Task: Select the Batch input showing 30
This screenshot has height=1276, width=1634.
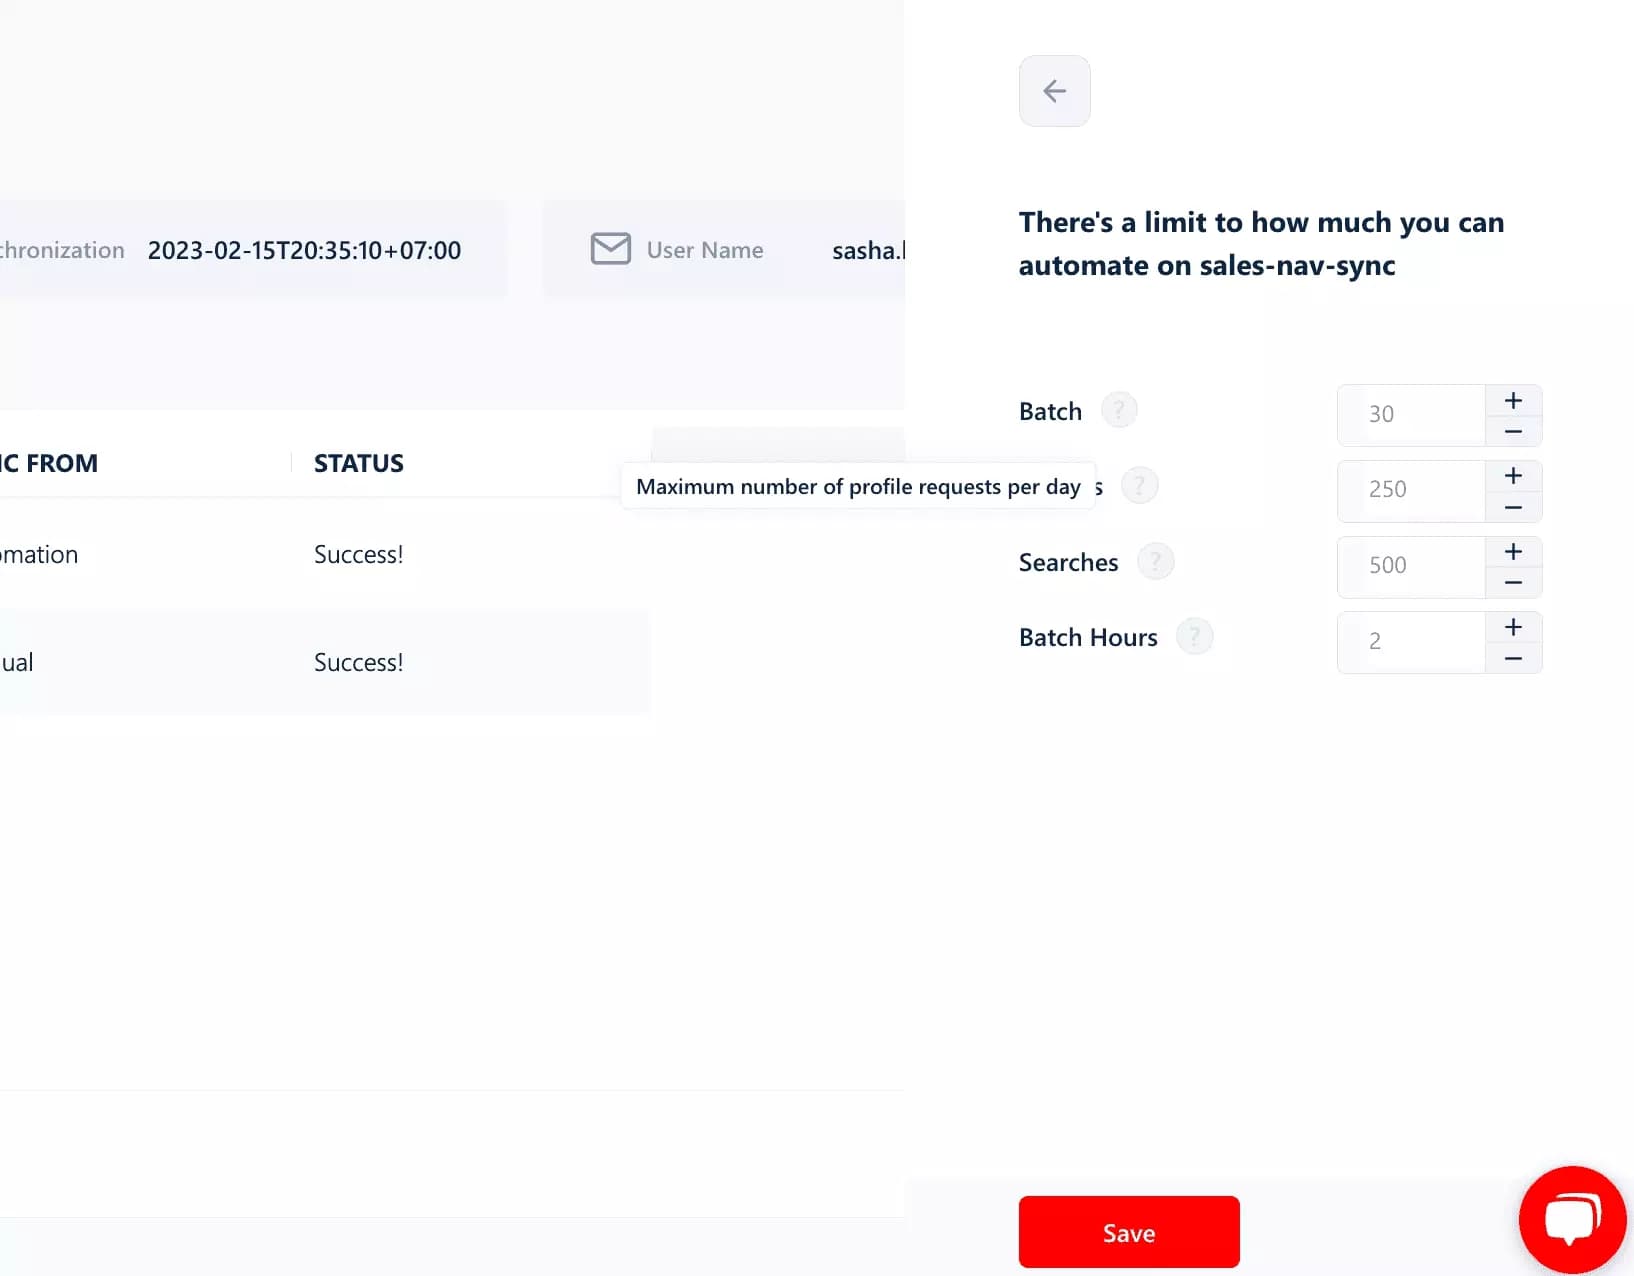Action: click(x=1410, y=414)
